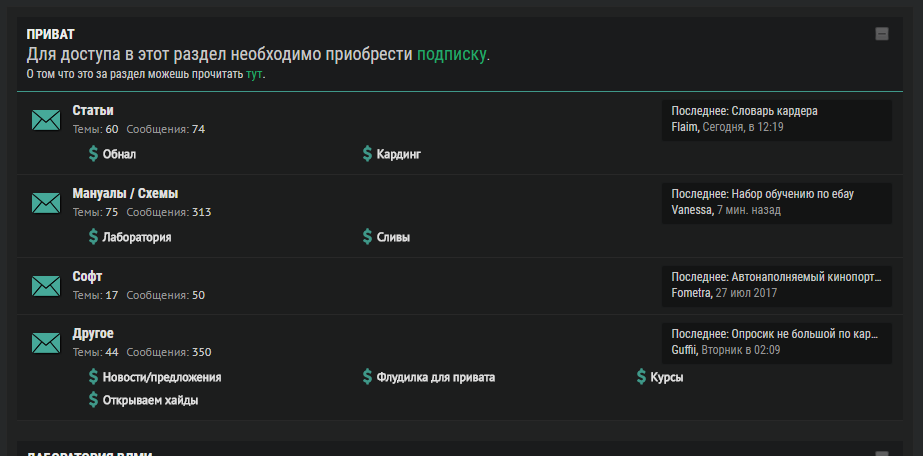The image size is (923, 456).
Task: Collapse the partially visible category at bottom
Action: tap(881, 453)
